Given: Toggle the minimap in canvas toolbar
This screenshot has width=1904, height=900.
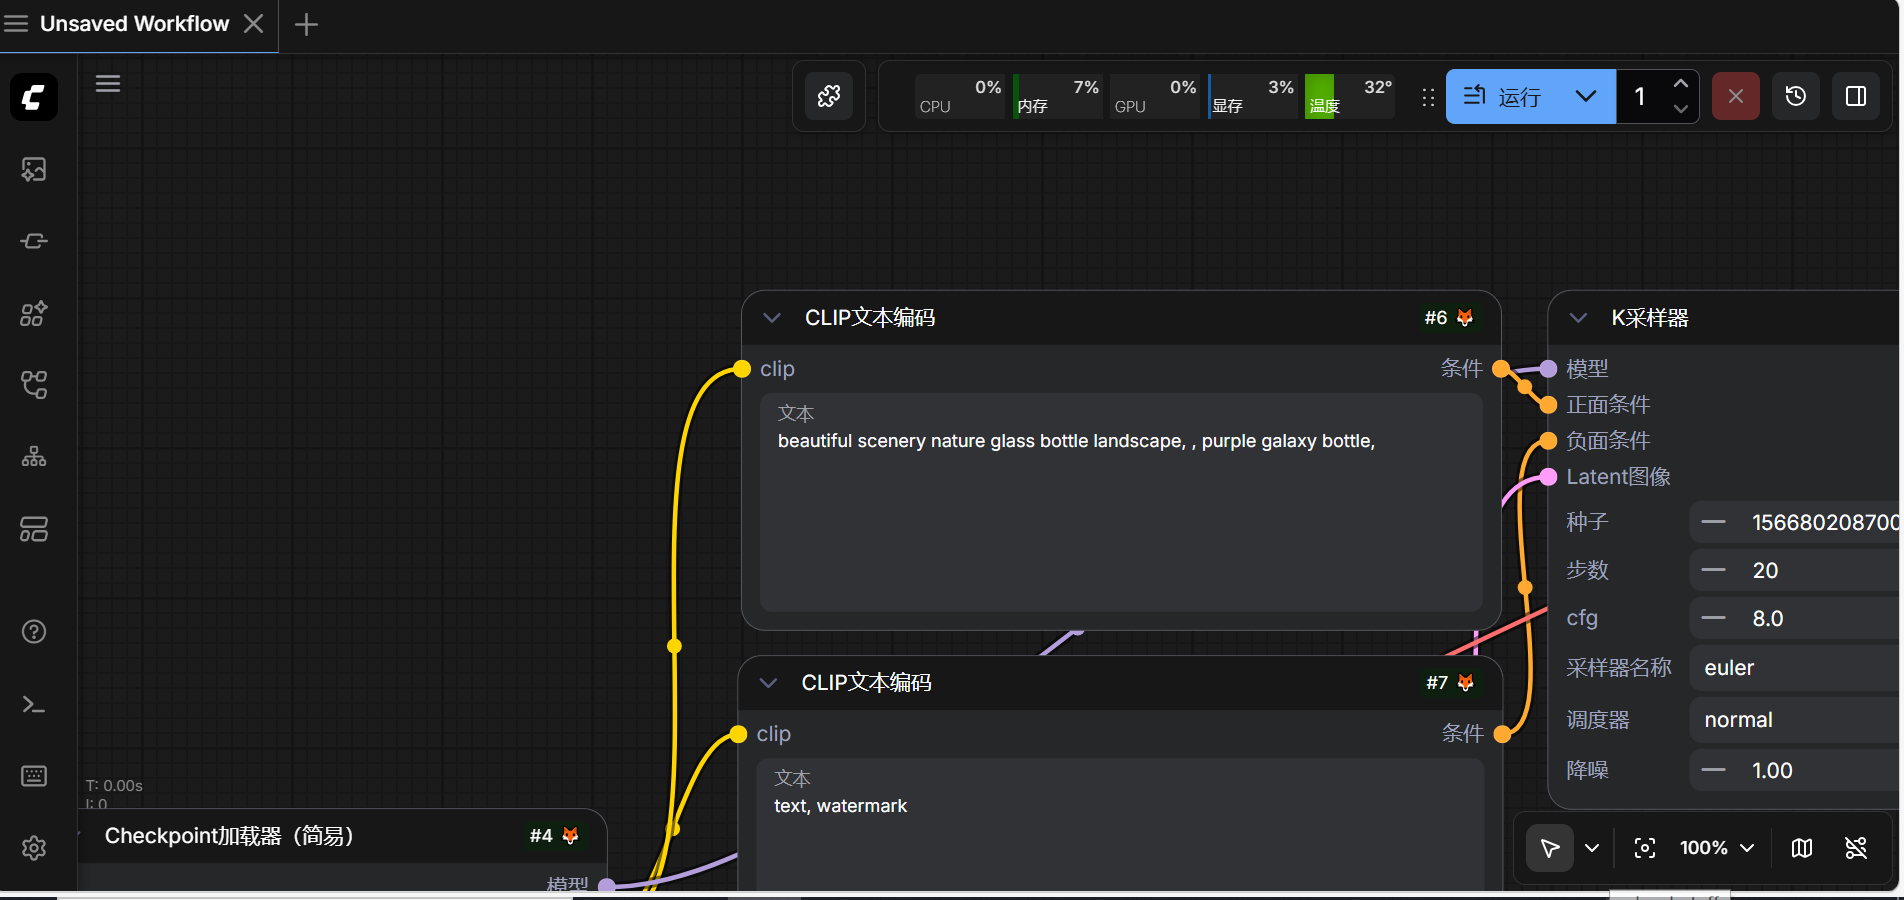Looking at the screenshot, I should 1802,848.
